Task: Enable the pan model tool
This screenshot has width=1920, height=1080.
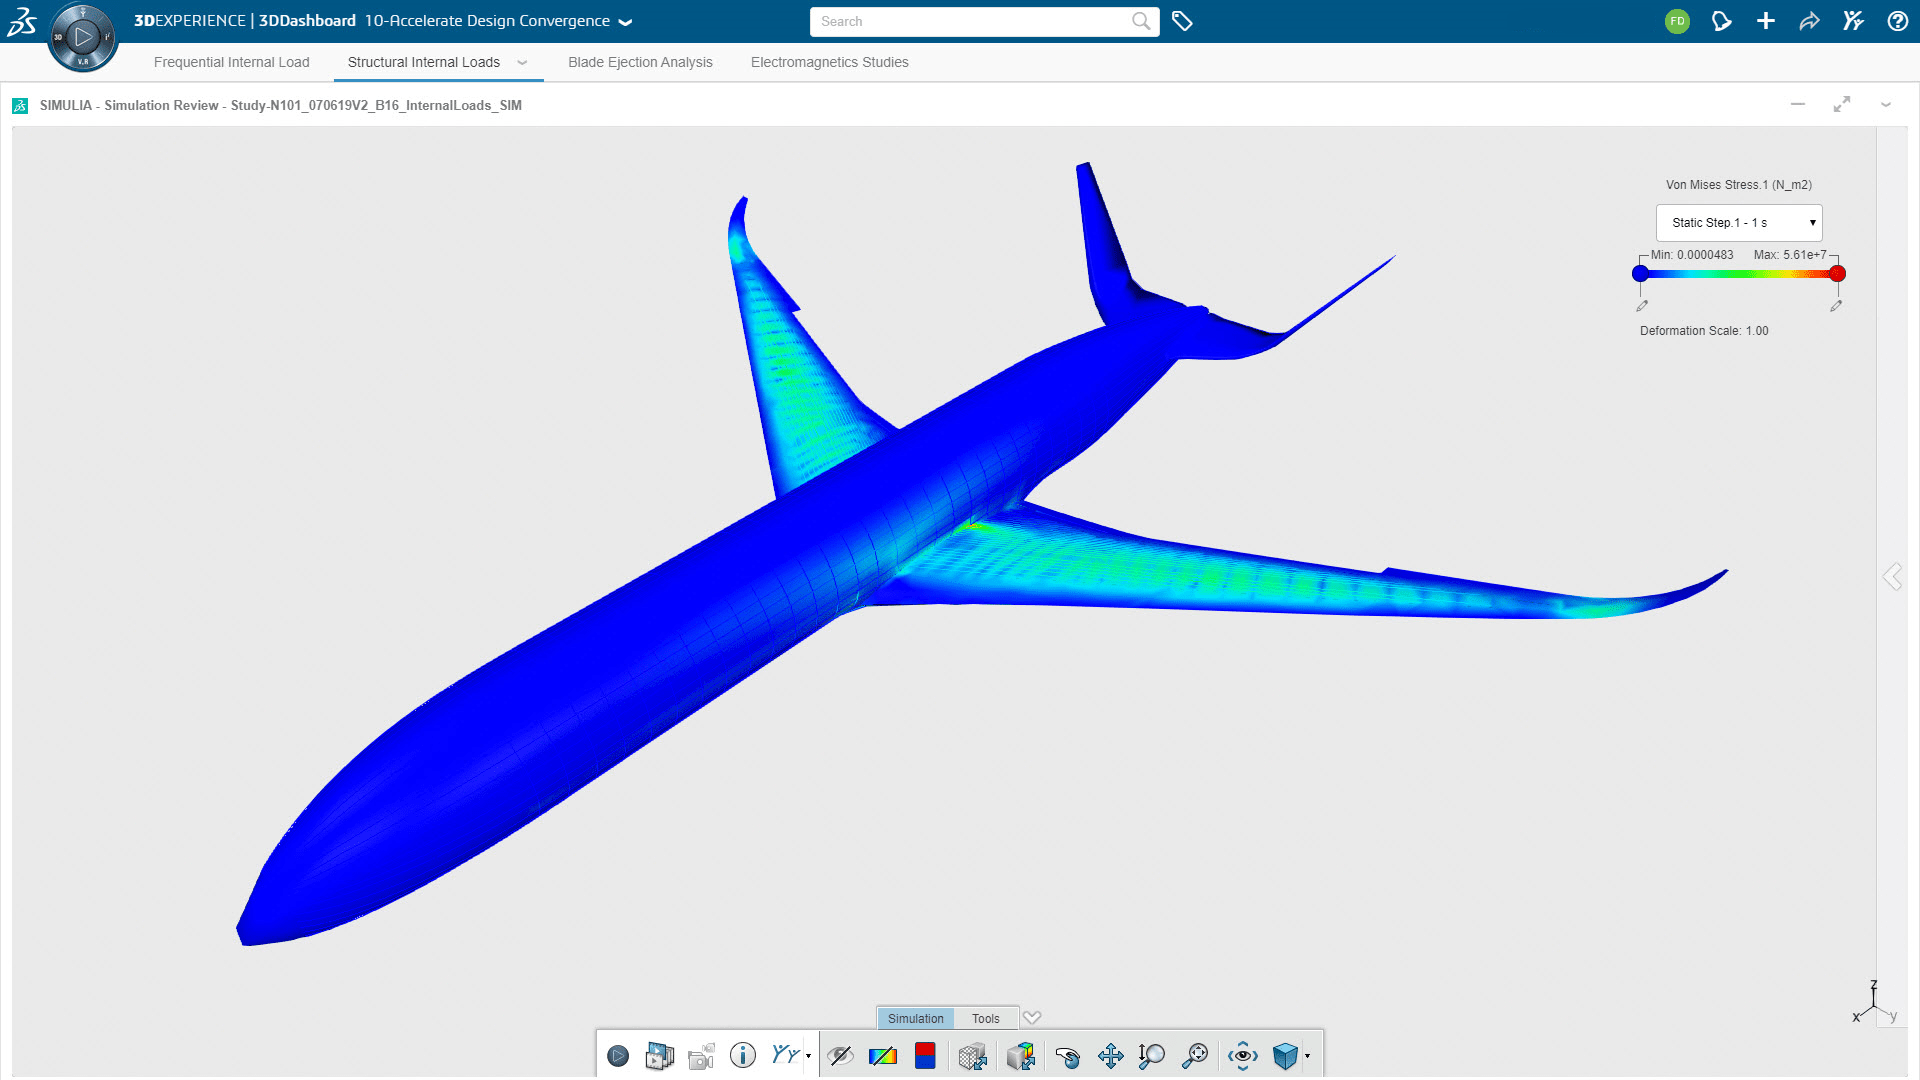Action: coord(1110,1055)
